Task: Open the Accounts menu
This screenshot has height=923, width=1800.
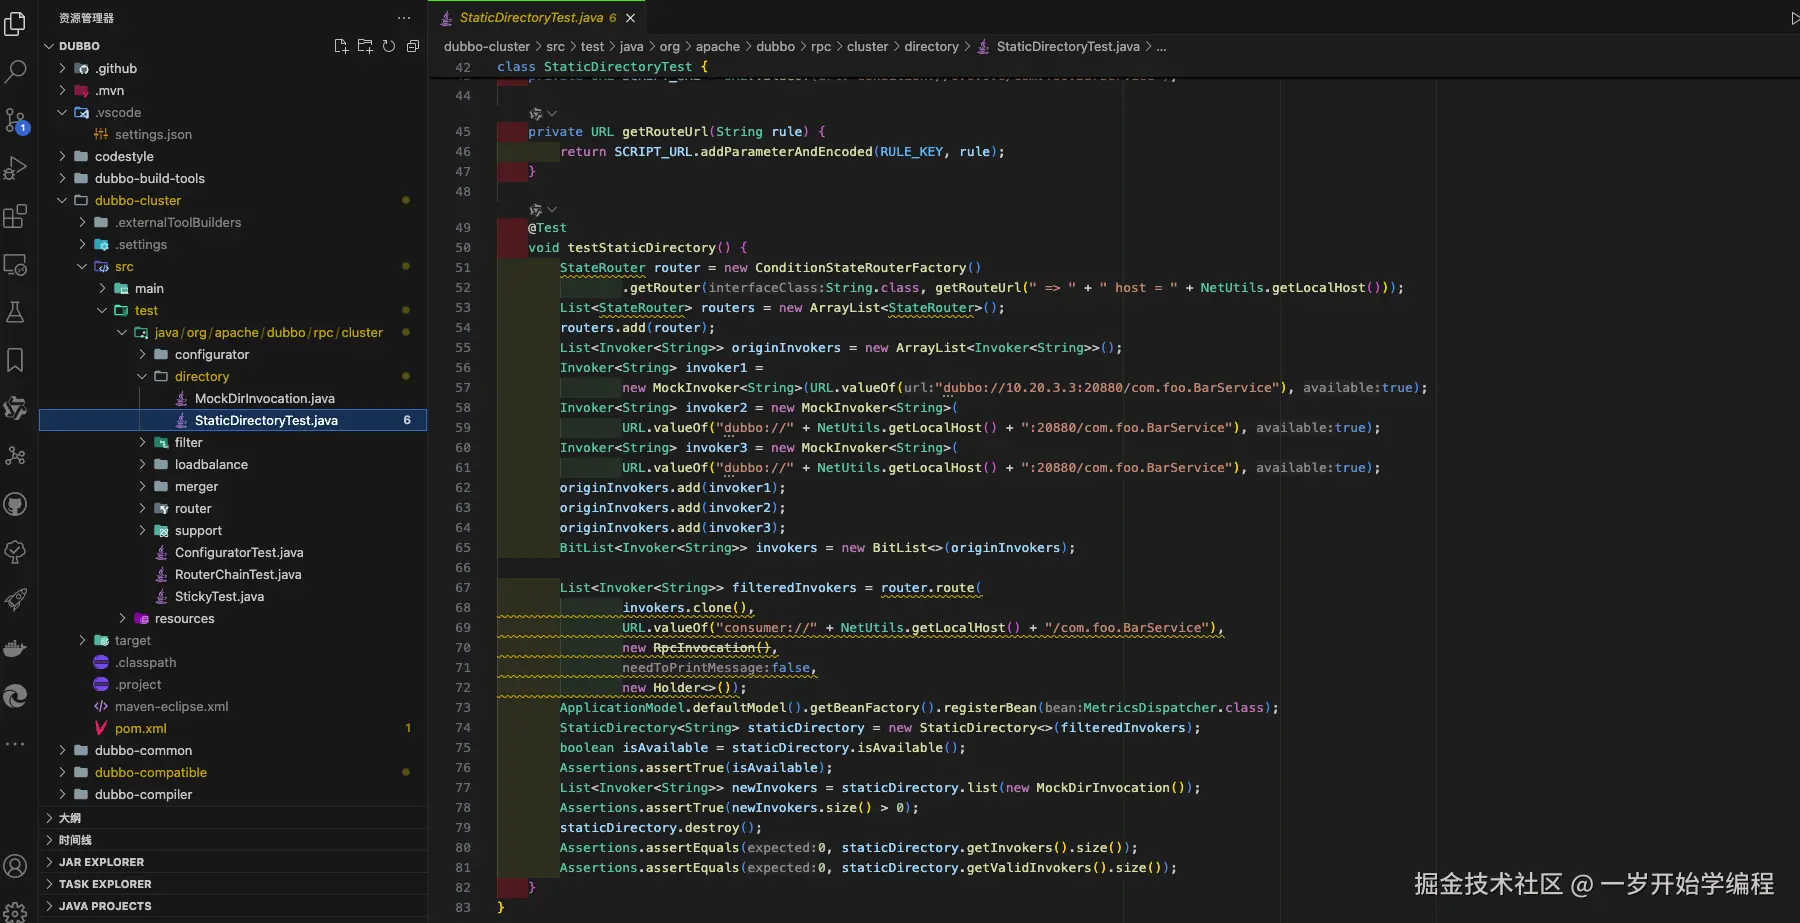Action: (x=15, y=866)
